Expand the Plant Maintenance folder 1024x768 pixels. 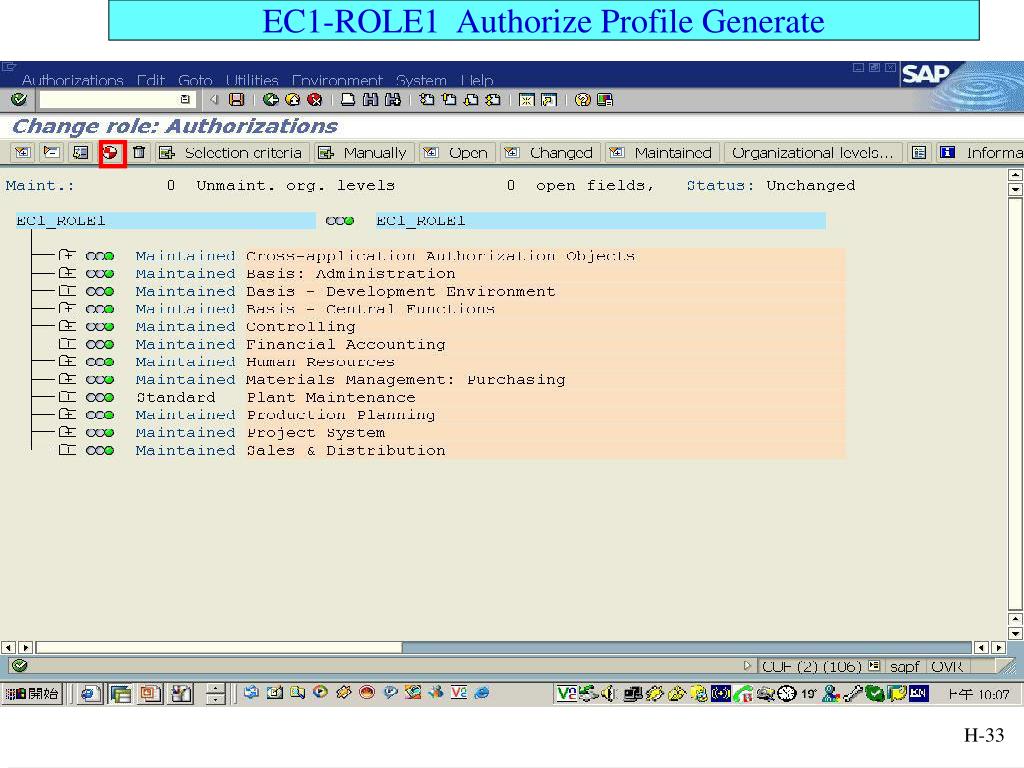click(x=67, y=396)
